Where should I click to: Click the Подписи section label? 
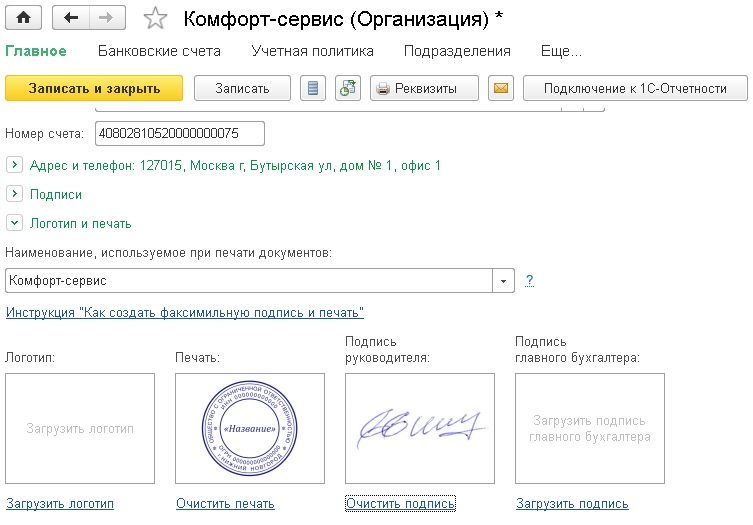[56, 195]
